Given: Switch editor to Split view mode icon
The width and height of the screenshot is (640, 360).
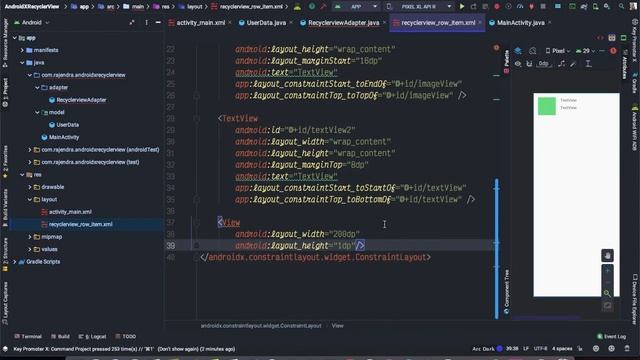Looking at the screenshot, I should pos(611,38).
